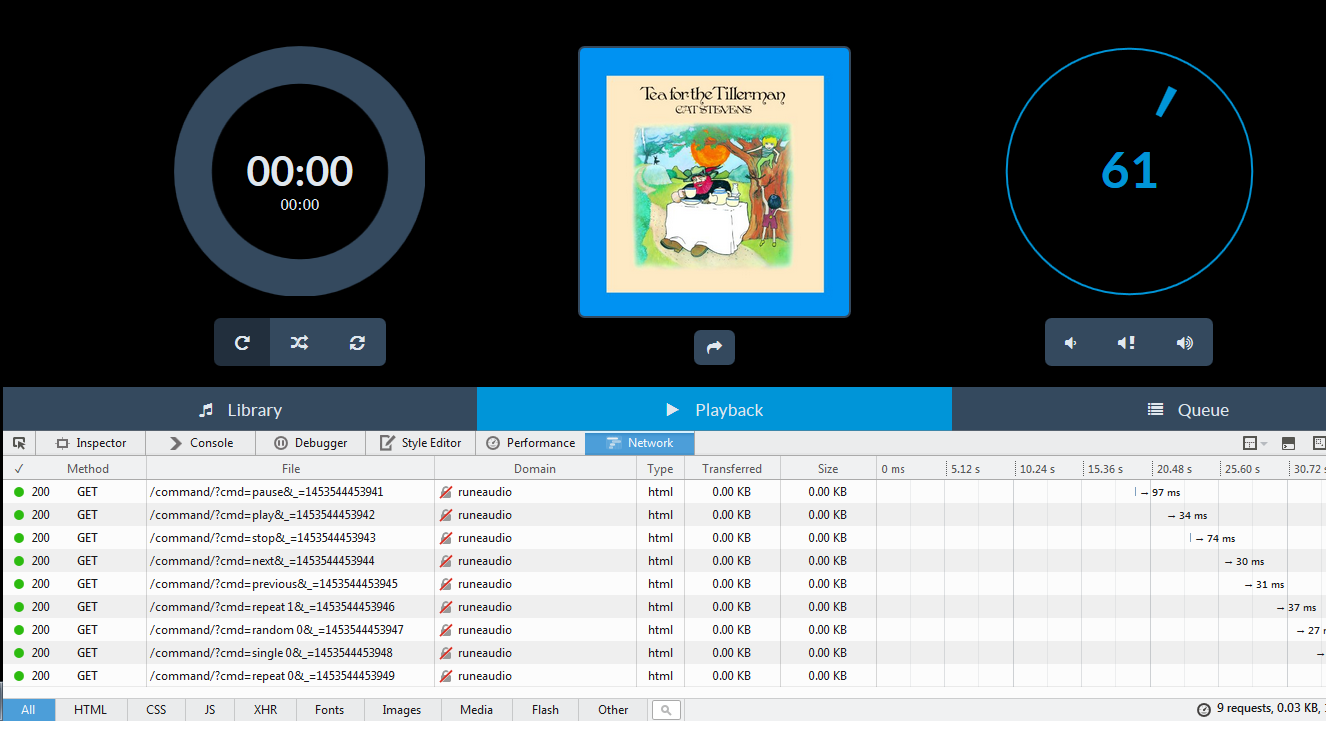Filter requests by CSS
Image resolution: width=1326 pixels, height=731 pixels.
(156, 710)
